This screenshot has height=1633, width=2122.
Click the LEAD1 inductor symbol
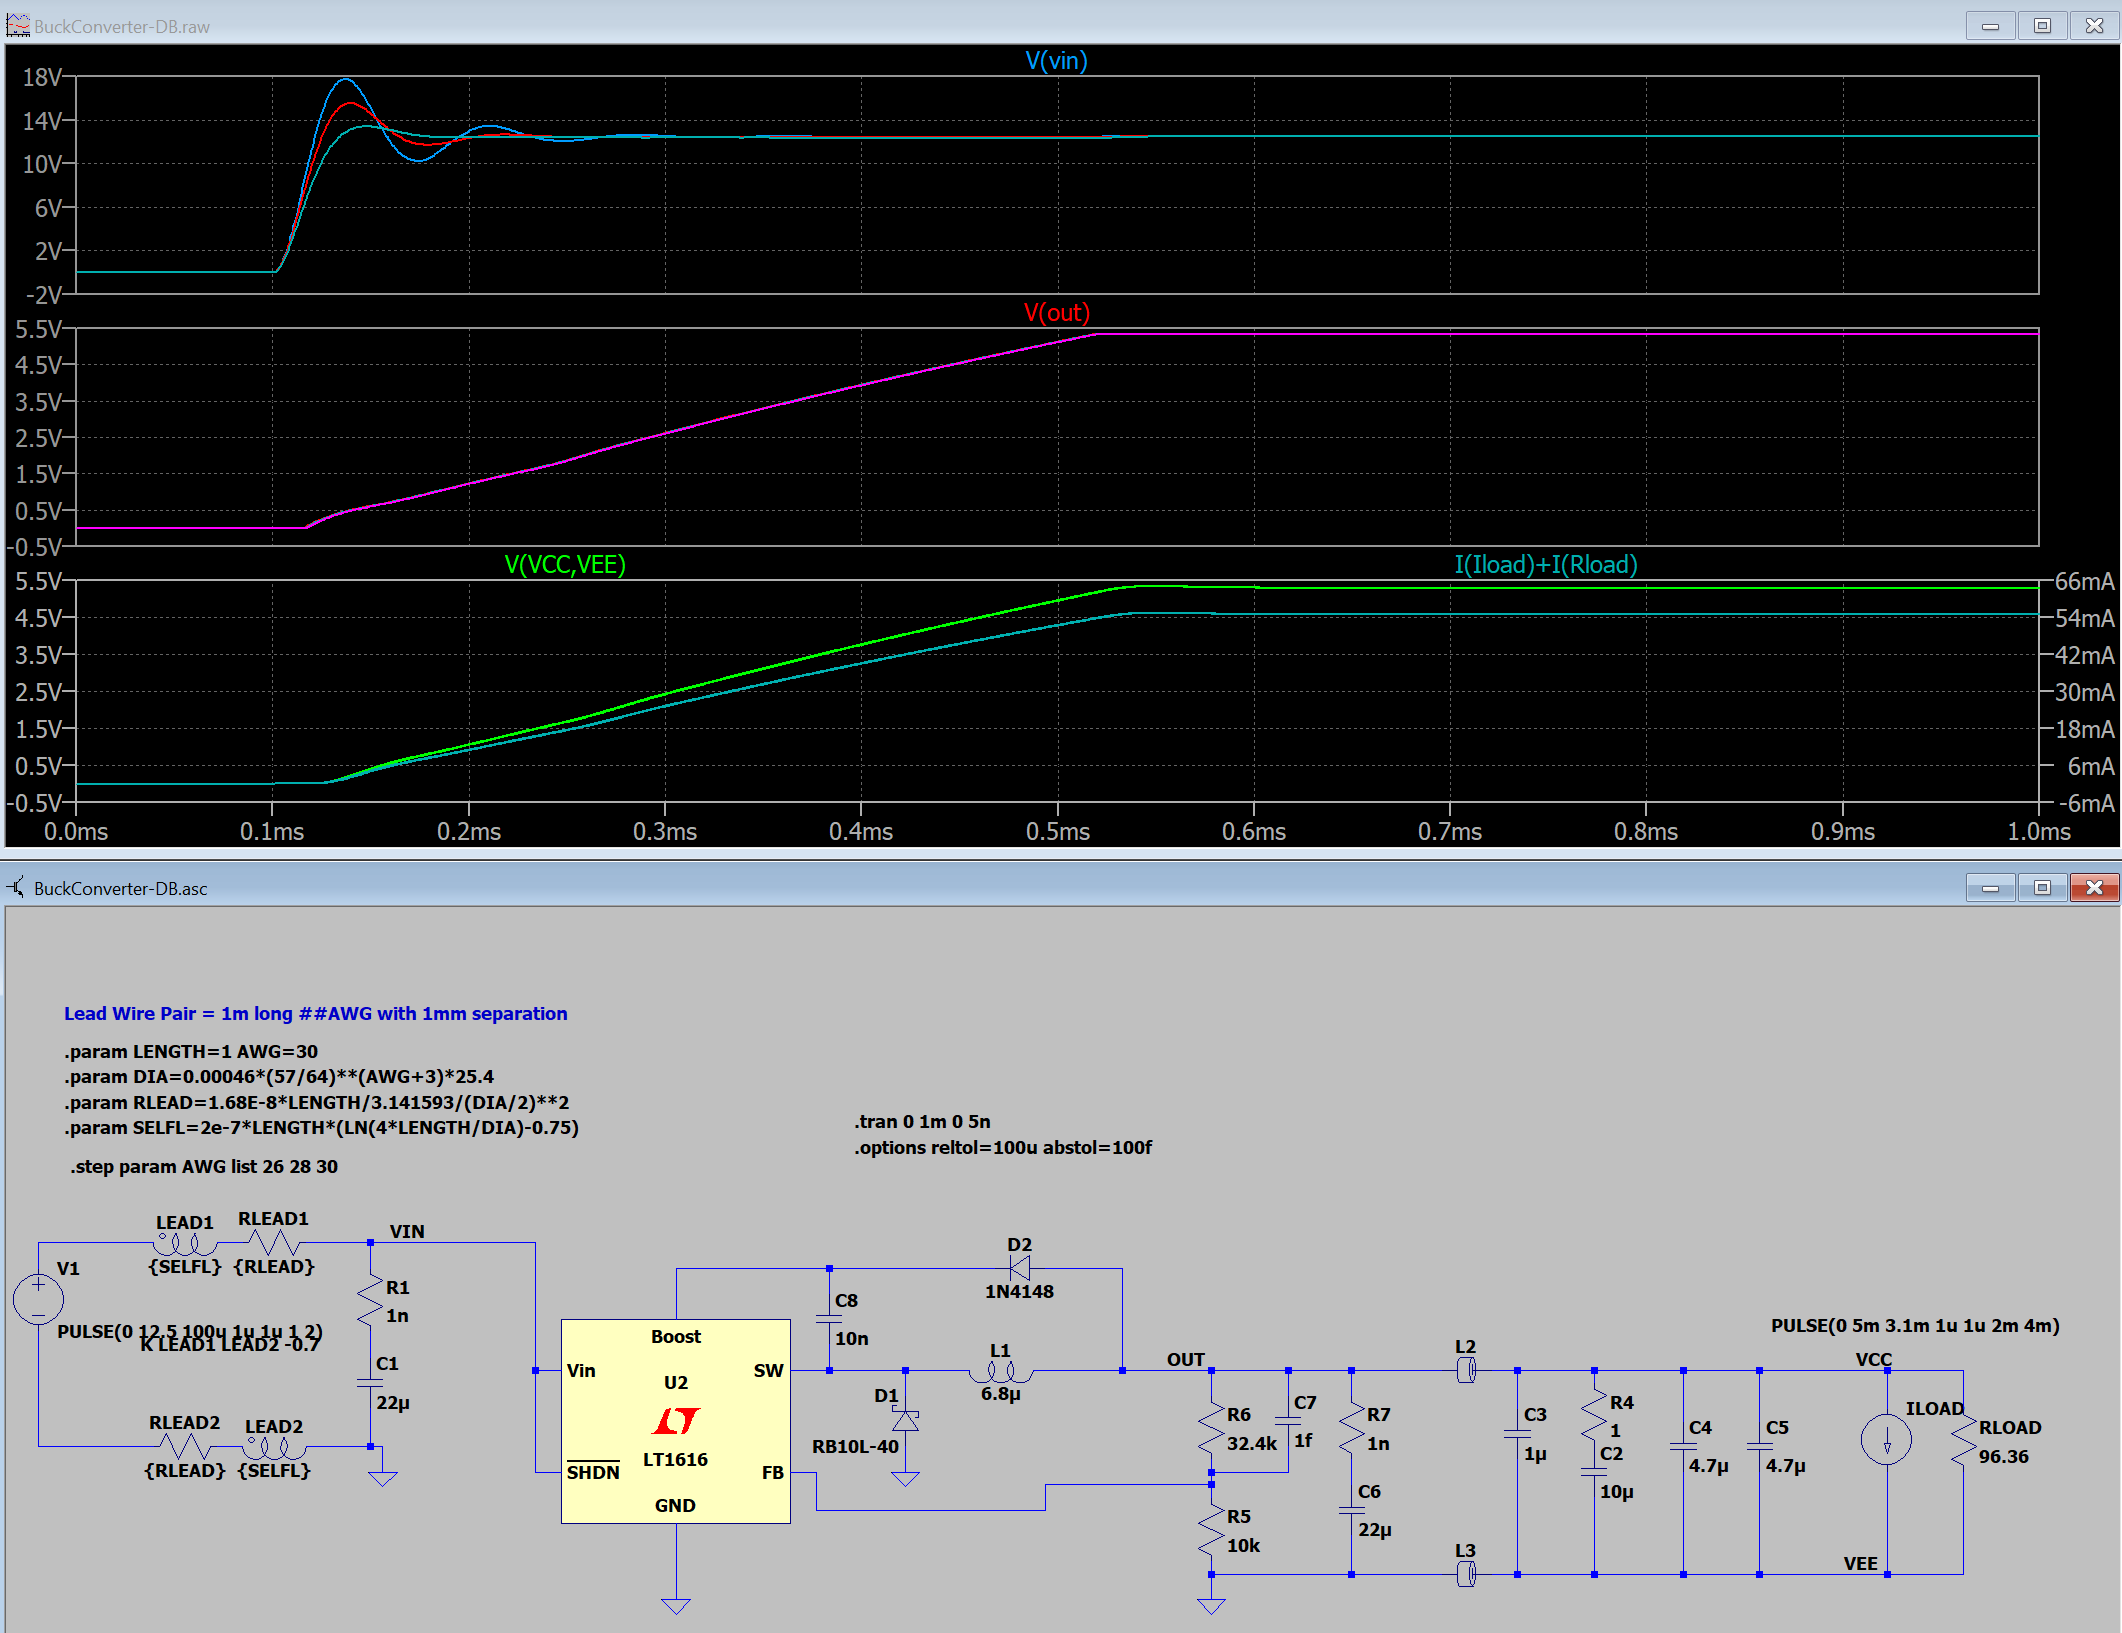(185, 1244)
